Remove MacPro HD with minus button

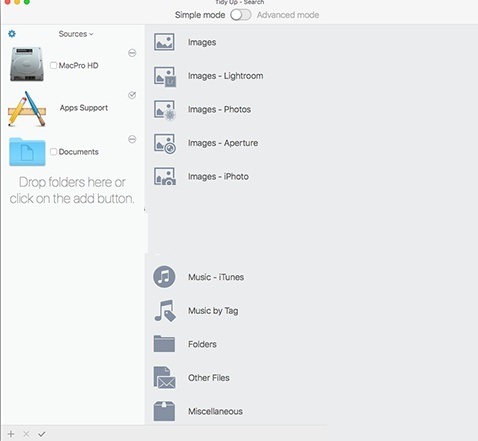pyautogui.click(x=132, y=53)
